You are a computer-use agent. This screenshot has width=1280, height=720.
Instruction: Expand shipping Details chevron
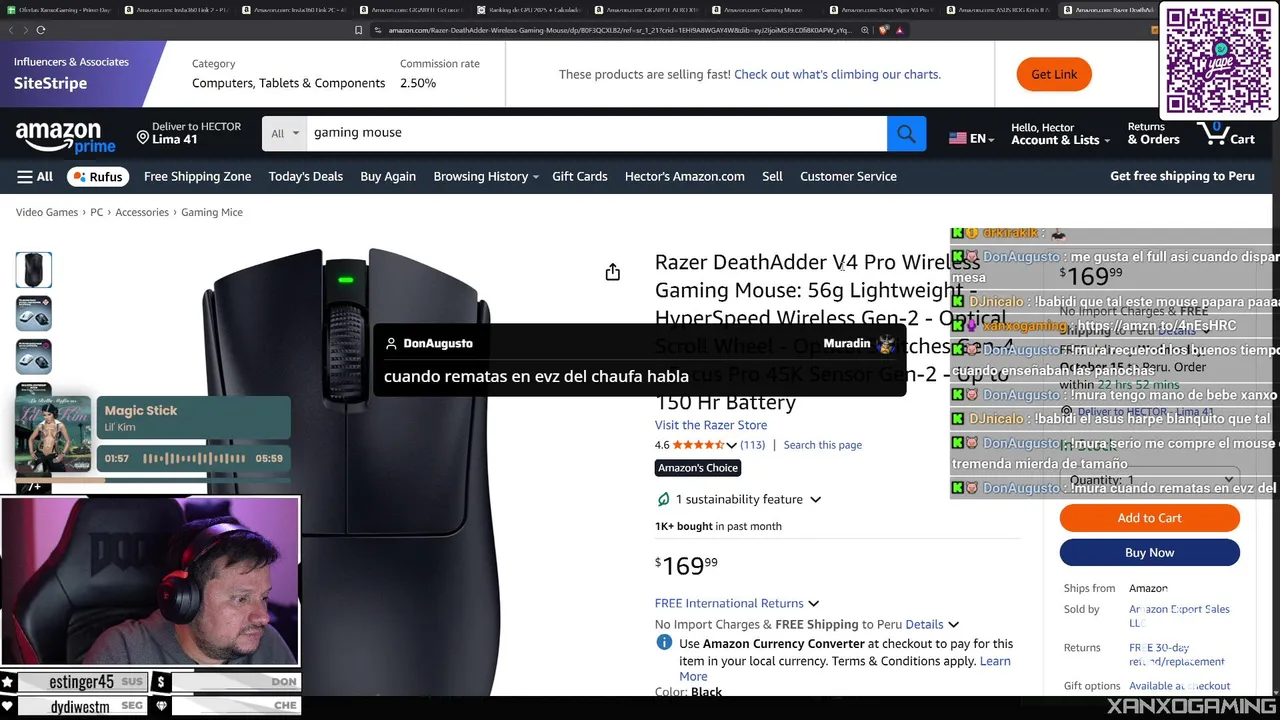(953, 625)
